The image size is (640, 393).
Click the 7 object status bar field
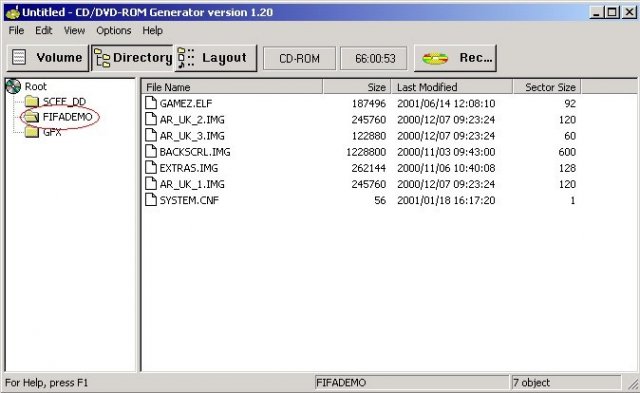pos(566,382)
